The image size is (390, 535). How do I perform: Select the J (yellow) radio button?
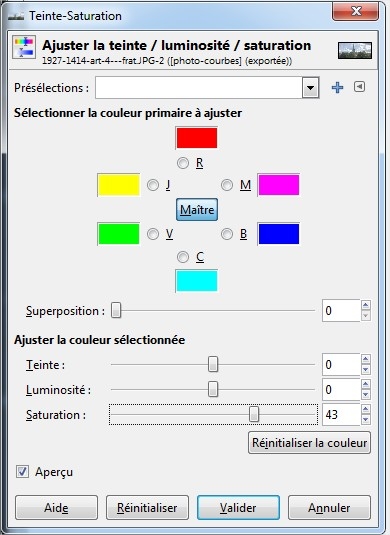(x=153, y=185)
